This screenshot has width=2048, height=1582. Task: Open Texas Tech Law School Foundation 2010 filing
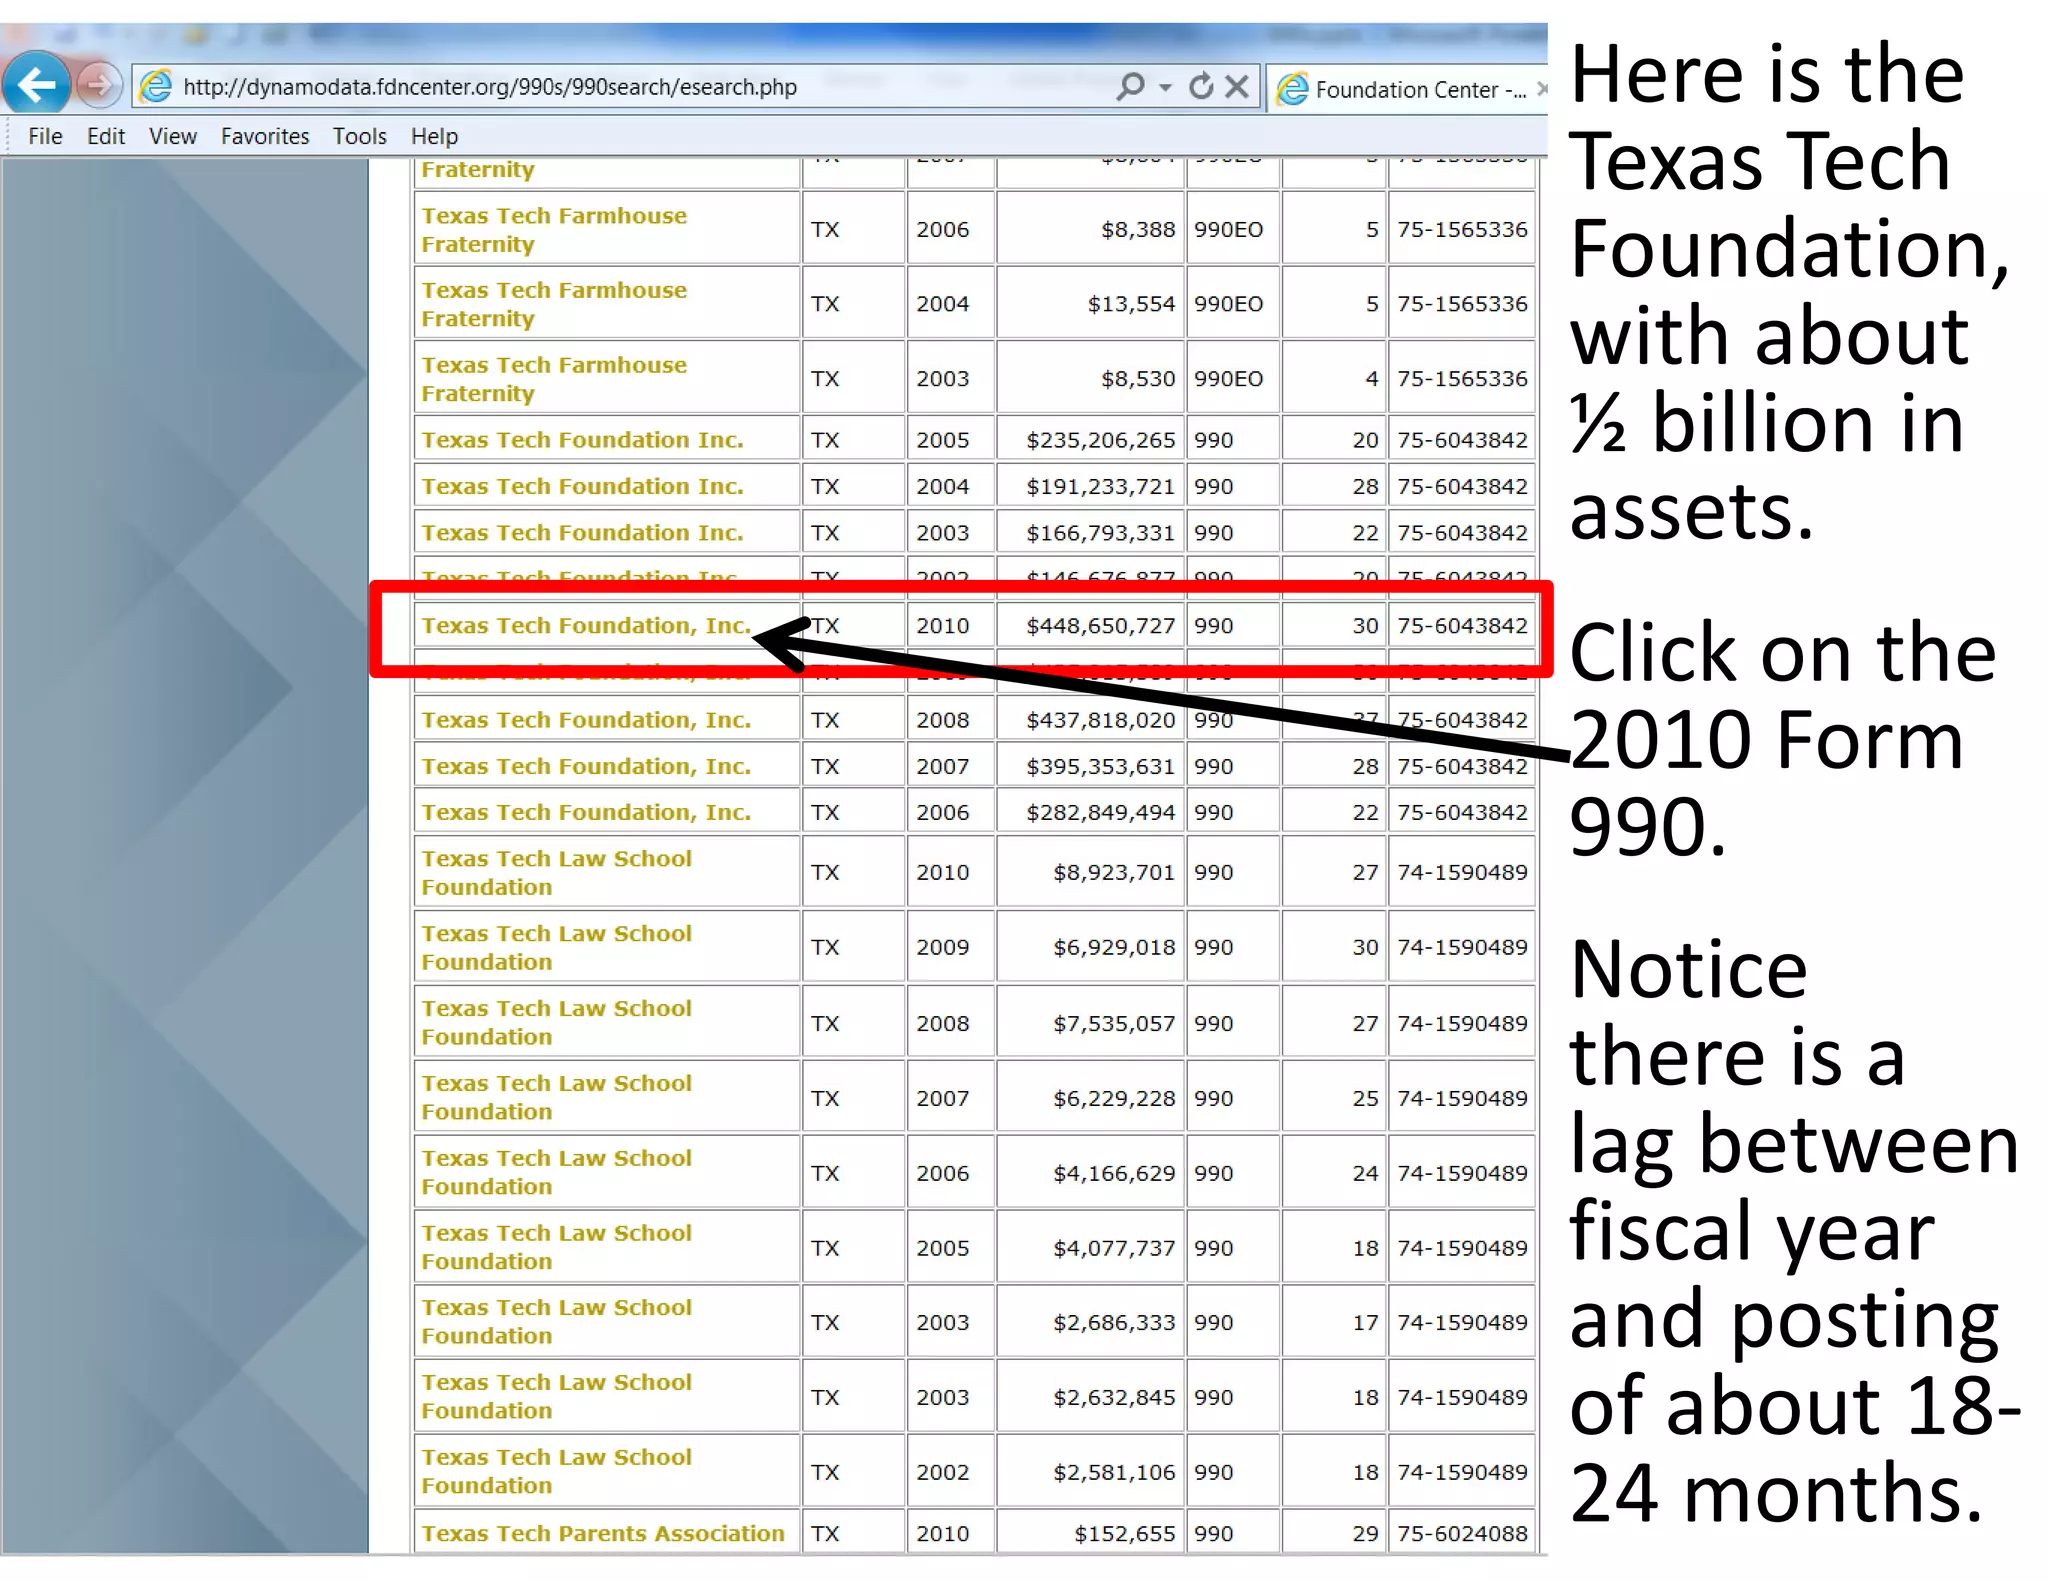(x=556, y=873)
